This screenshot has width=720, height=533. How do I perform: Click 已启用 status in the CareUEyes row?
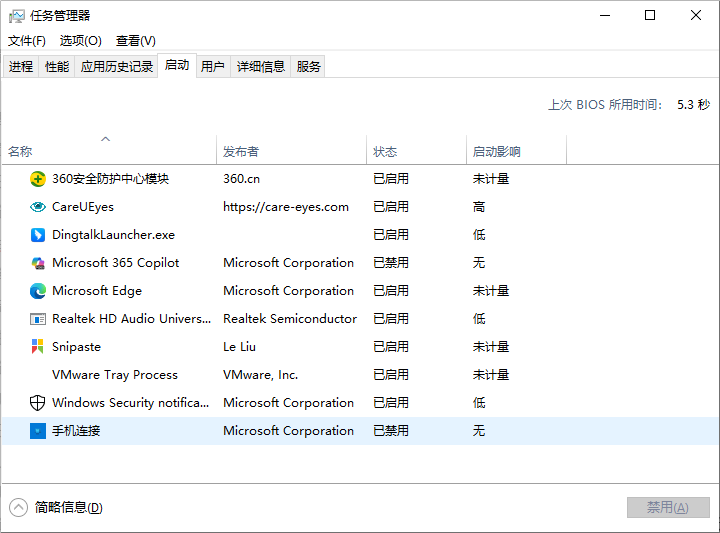(391, 207)
